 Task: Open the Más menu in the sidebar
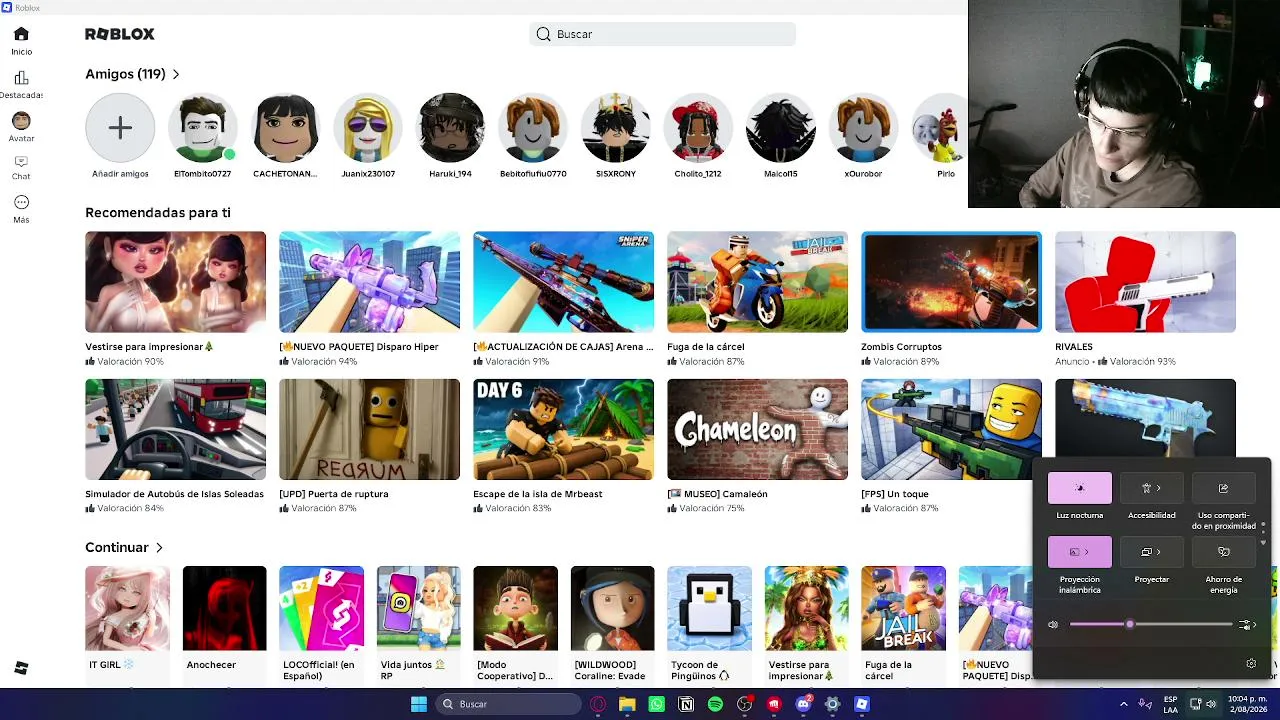coord(21,209)
